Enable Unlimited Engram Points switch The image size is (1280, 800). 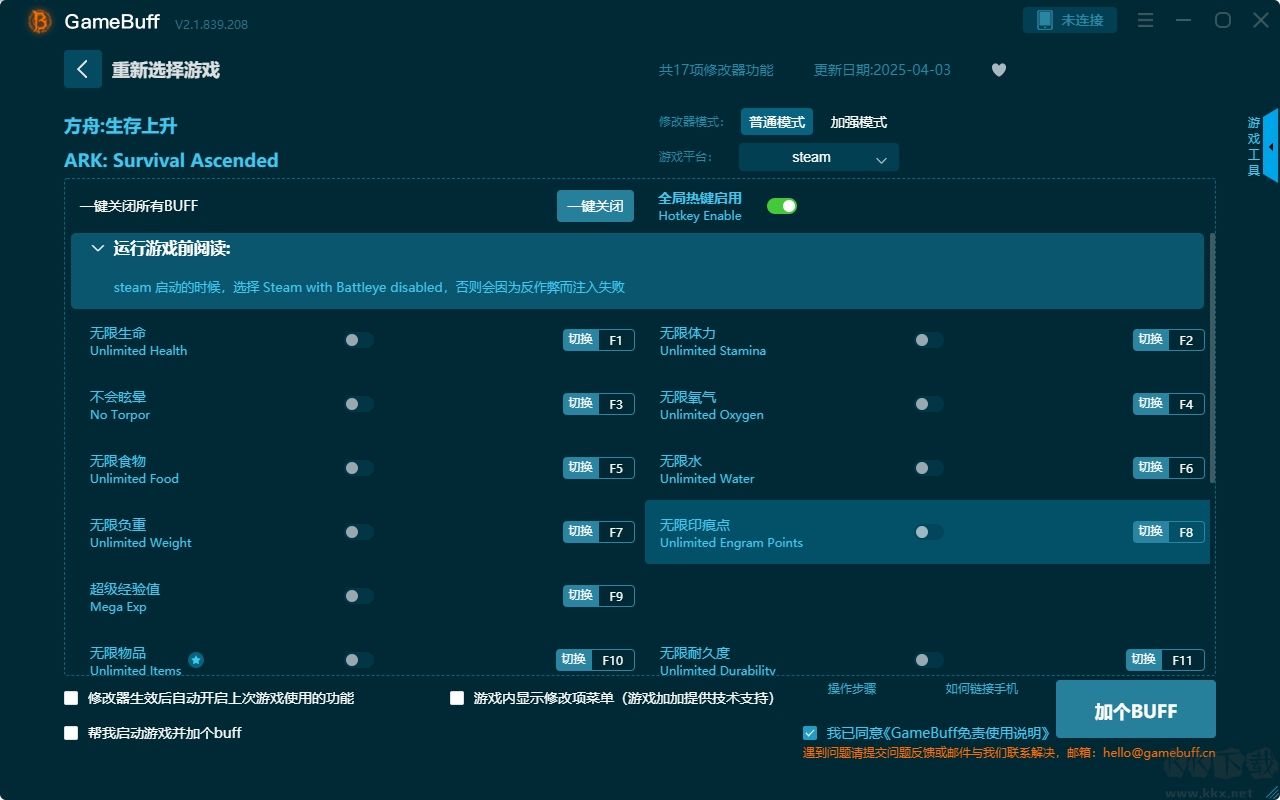(929, 532)
